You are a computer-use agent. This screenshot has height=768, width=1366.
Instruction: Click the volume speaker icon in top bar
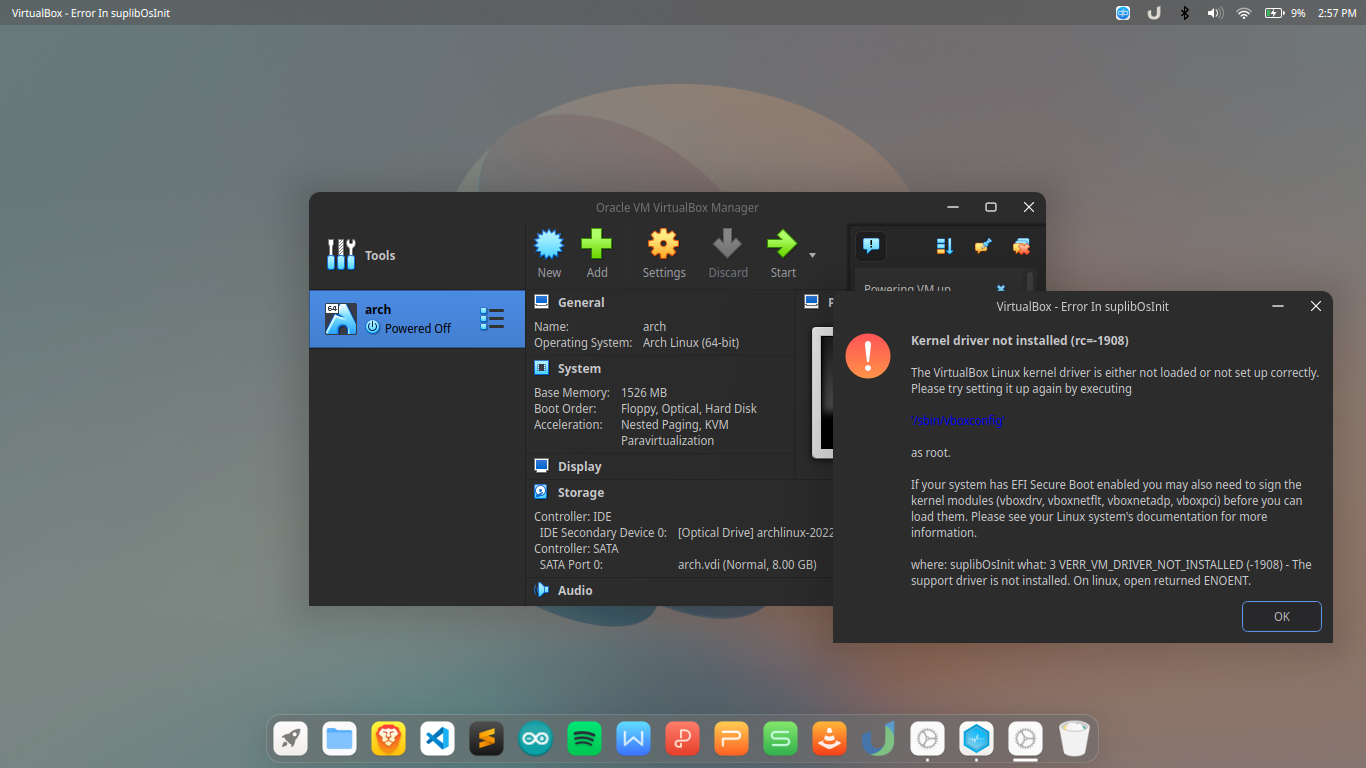coord(1215,13)
